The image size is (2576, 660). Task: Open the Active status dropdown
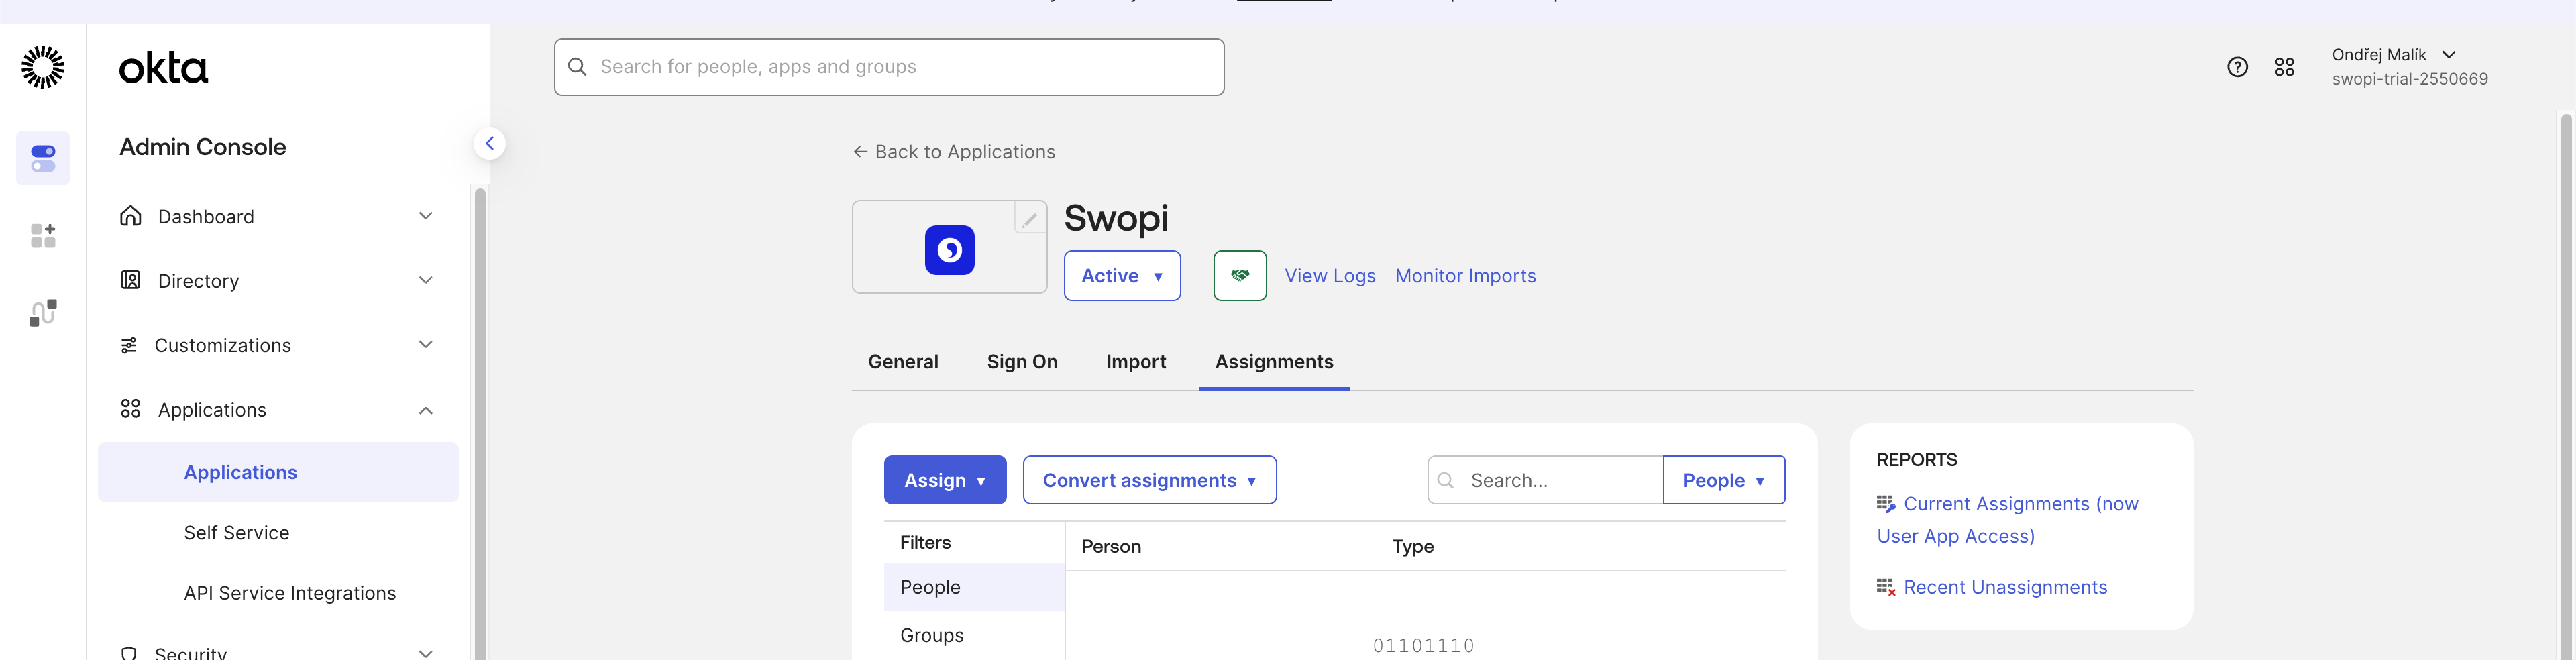[x=1122, y=275]
